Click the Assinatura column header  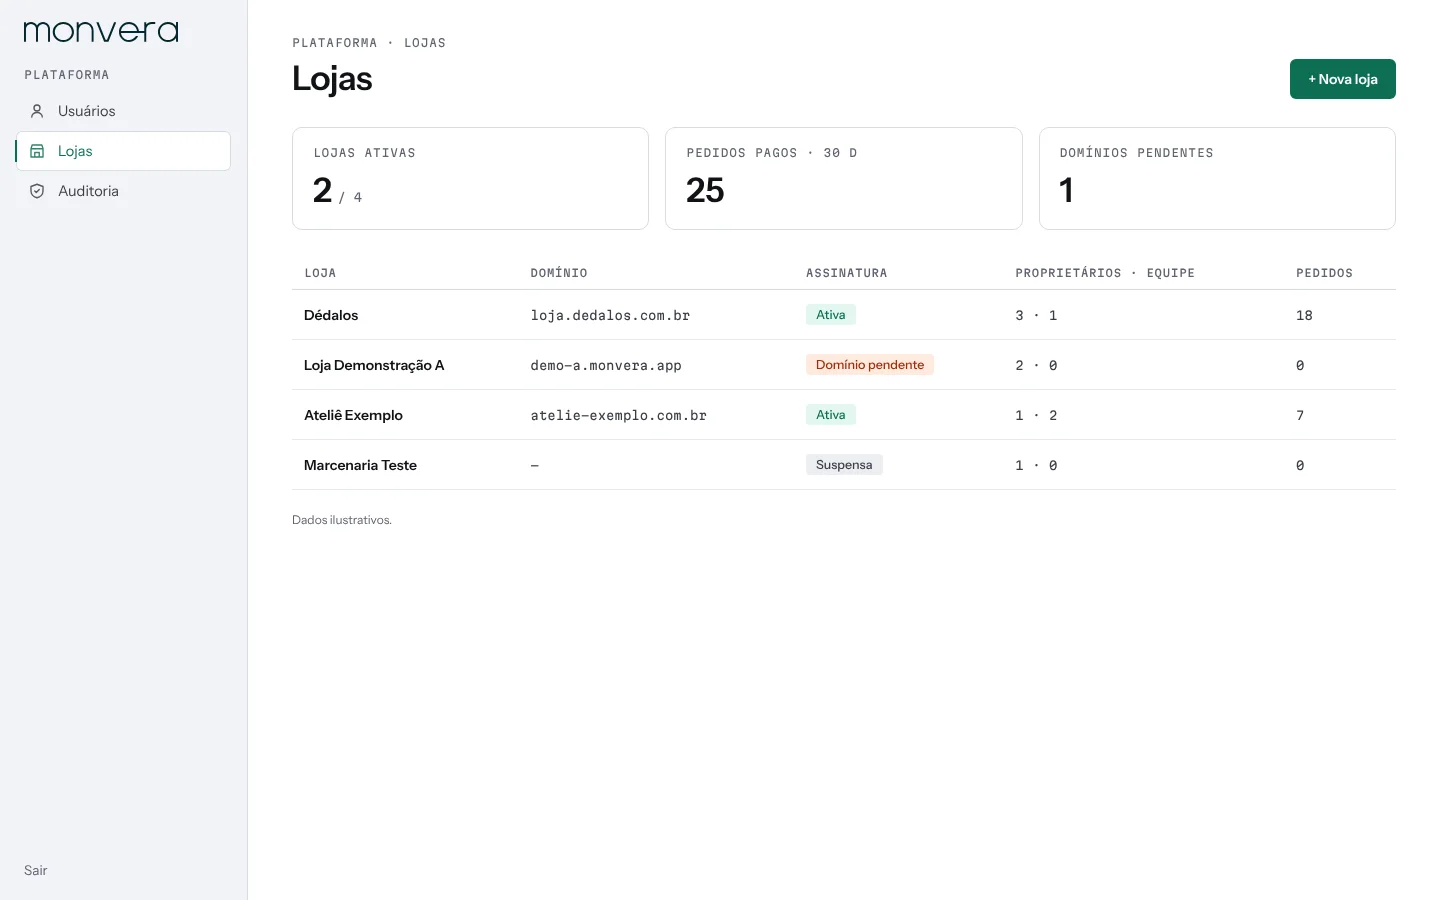click(x=847, y=273)
